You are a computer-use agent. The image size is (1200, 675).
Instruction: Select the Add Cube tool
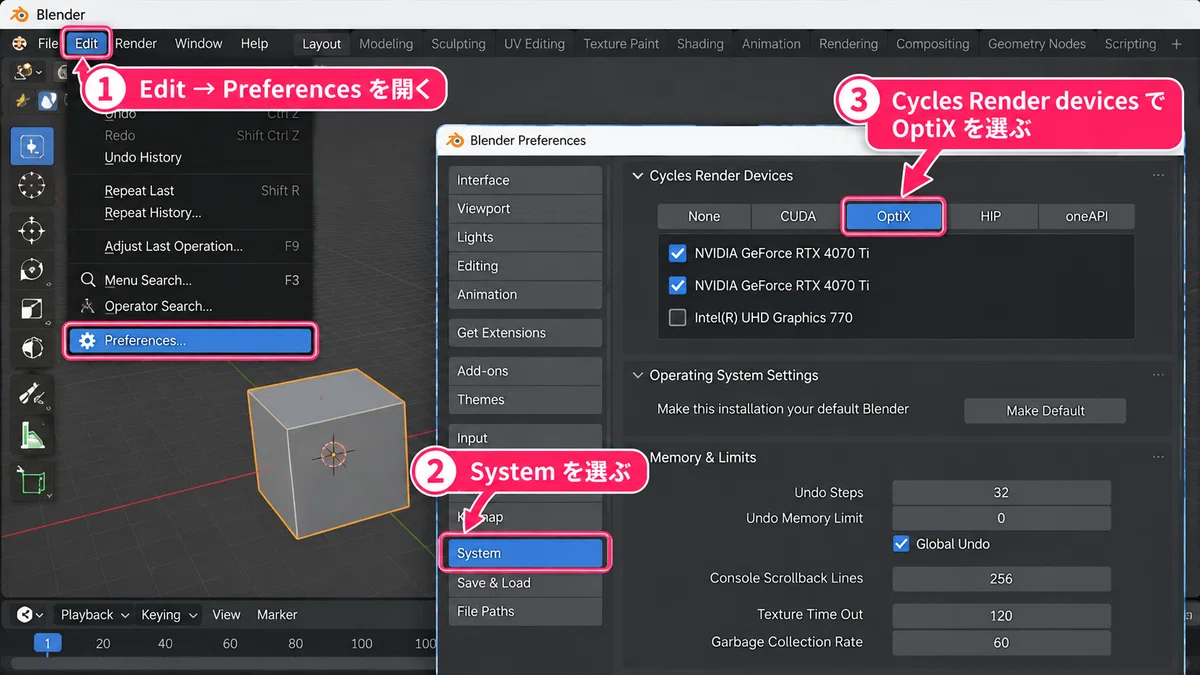tap(31, 481)
